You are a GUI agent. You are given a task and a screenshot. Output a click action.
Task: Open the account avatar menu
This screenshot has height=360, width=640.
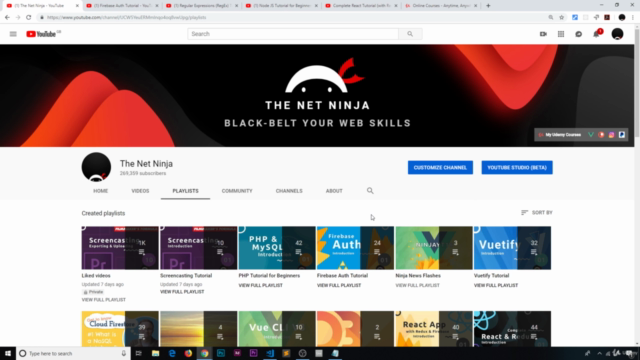pyautogui.click(x=617, y=34)
